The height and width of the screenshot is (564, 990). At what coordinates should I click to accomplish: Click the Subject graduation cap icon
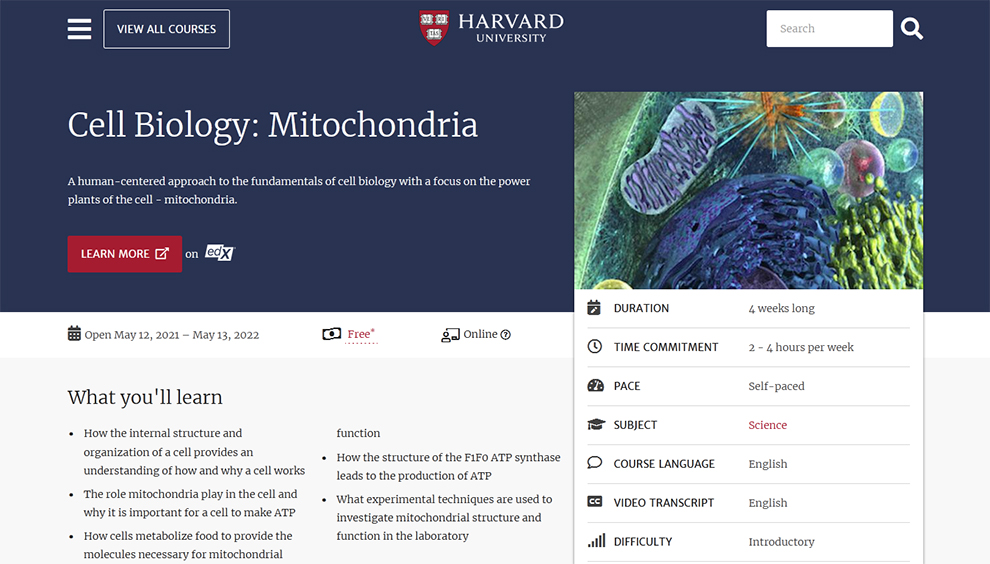(596, 424)
